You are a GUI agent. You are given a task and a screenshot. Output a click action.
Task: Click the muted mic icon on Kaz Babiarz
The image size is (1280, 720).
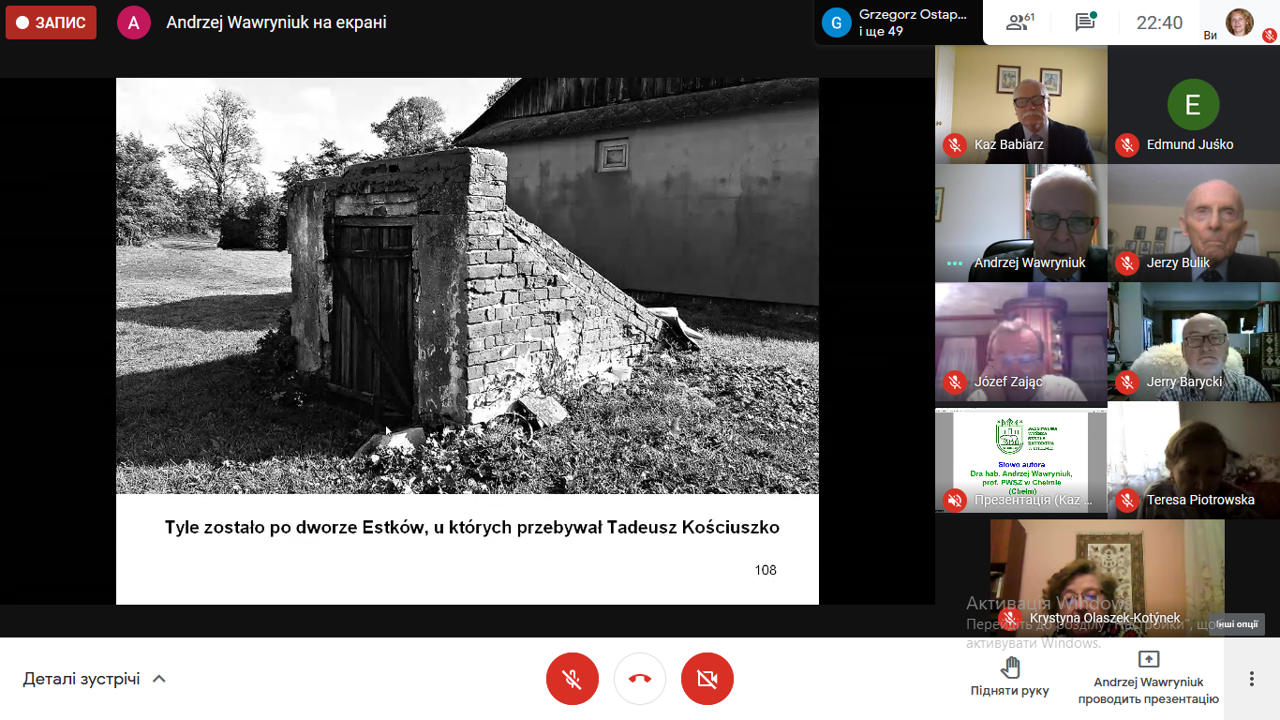(955, 145)
